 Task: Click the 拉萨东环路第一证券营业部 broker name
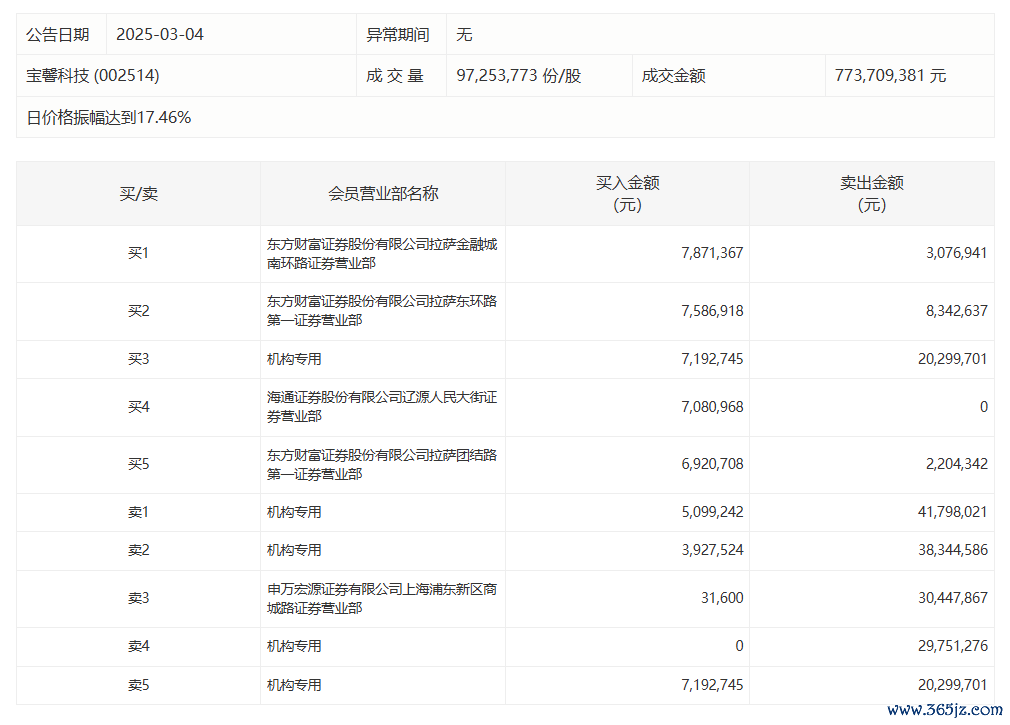pyautogui.click(x=382, y=311)
